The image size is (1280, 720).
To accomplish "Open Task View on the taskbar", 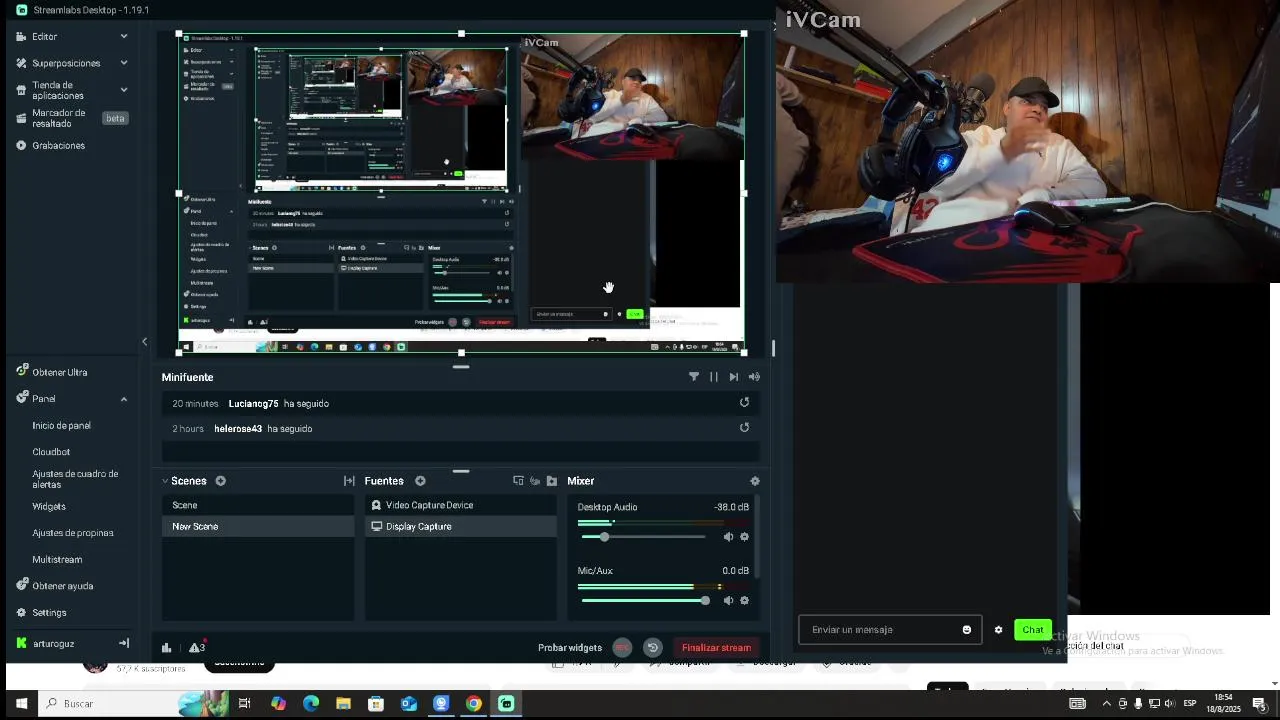I will coord(244,704).
